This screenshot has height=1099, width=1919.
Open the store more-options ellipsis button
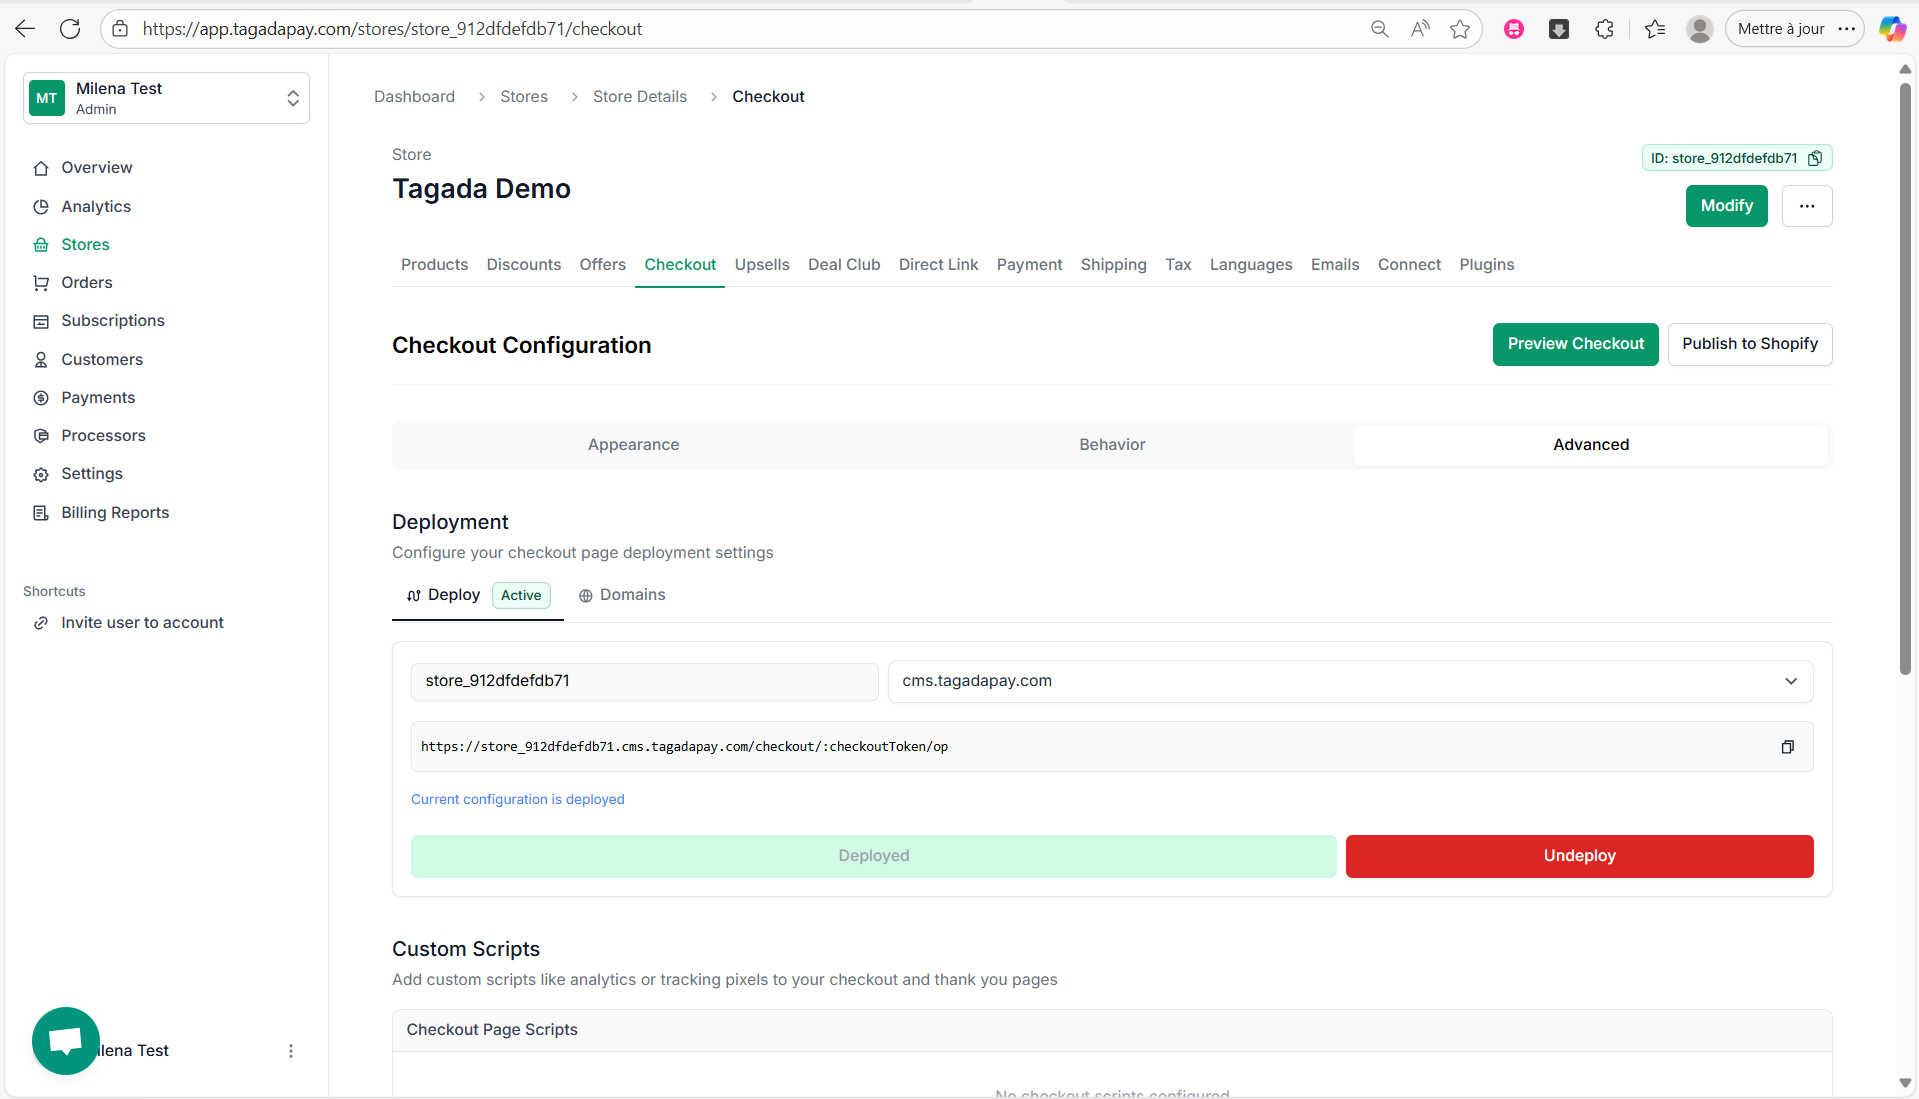point(1807,206)
